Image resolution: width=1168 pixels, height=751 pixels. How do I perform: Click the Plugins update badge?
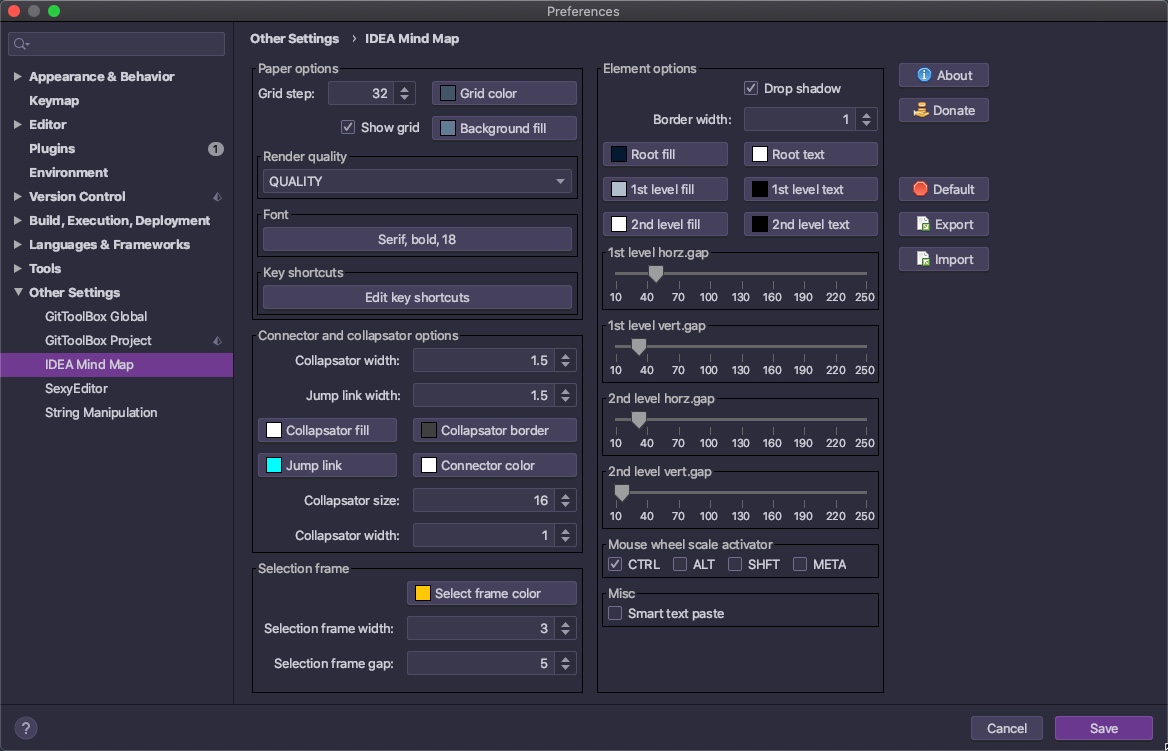click(x=215, y=149)
